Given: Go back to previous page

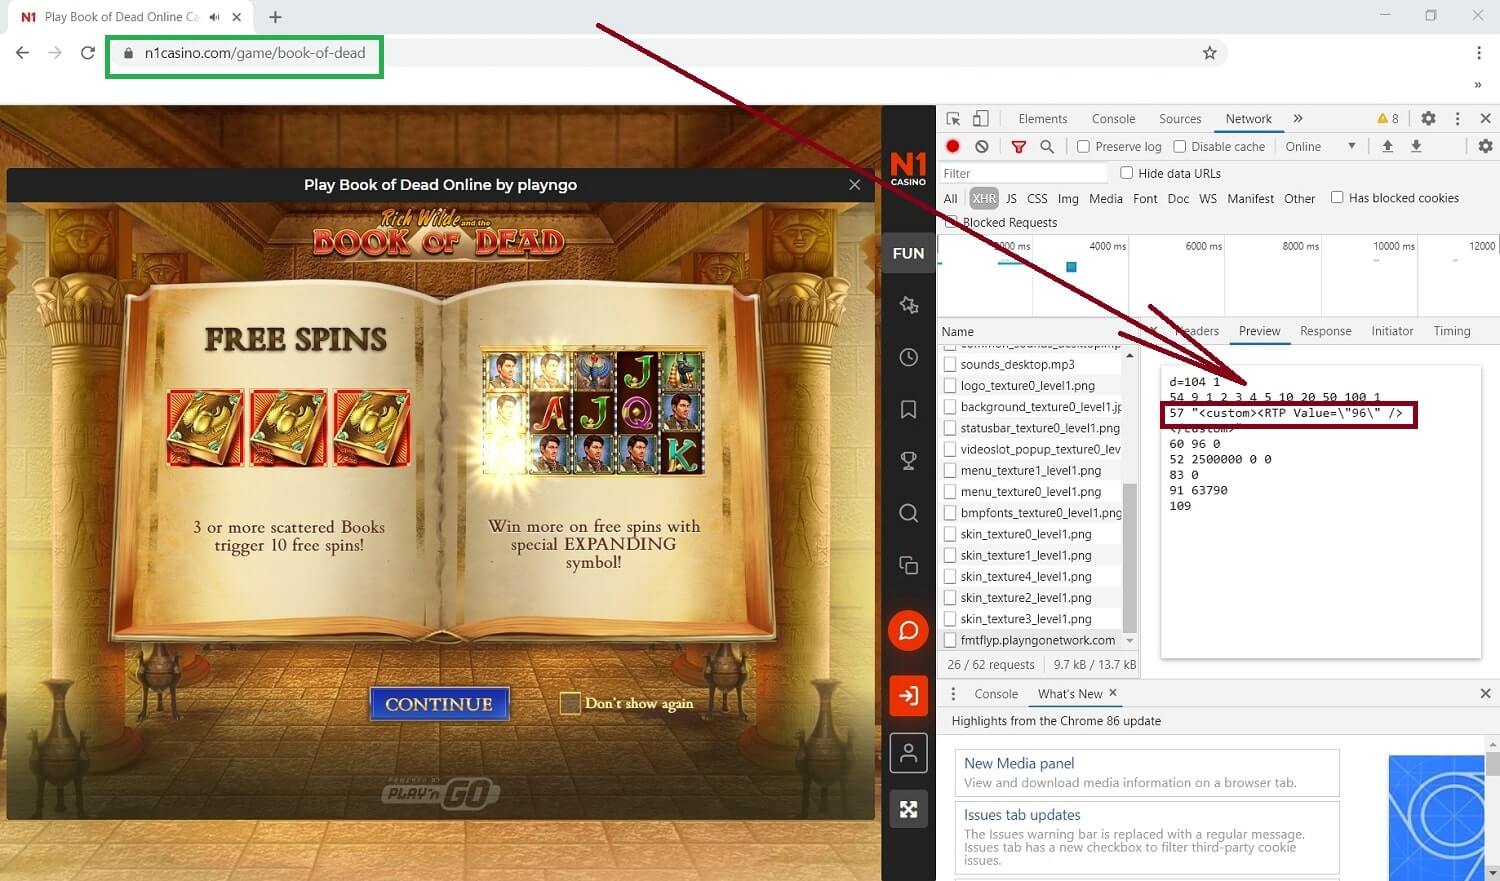Looking at the screenshot, I should click(x=22, y=53).
